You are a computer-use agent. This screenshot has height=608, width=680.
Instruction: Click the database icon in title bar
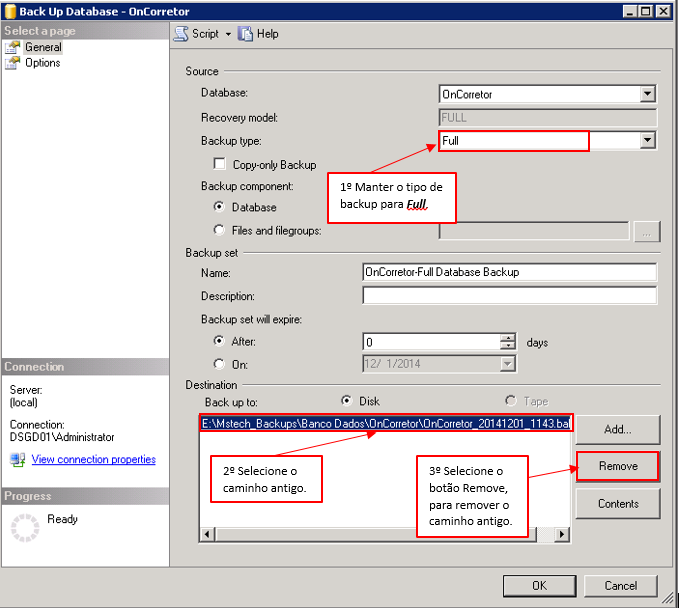[x=10, y=11]
